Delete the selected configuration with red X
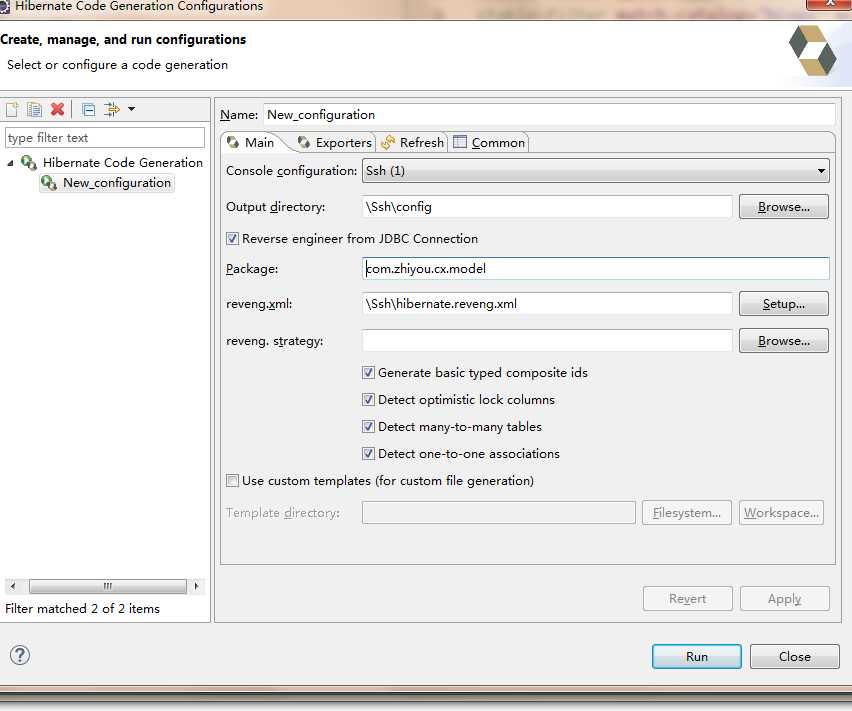Screen dimensions: 852x711 tap(58, 110)
